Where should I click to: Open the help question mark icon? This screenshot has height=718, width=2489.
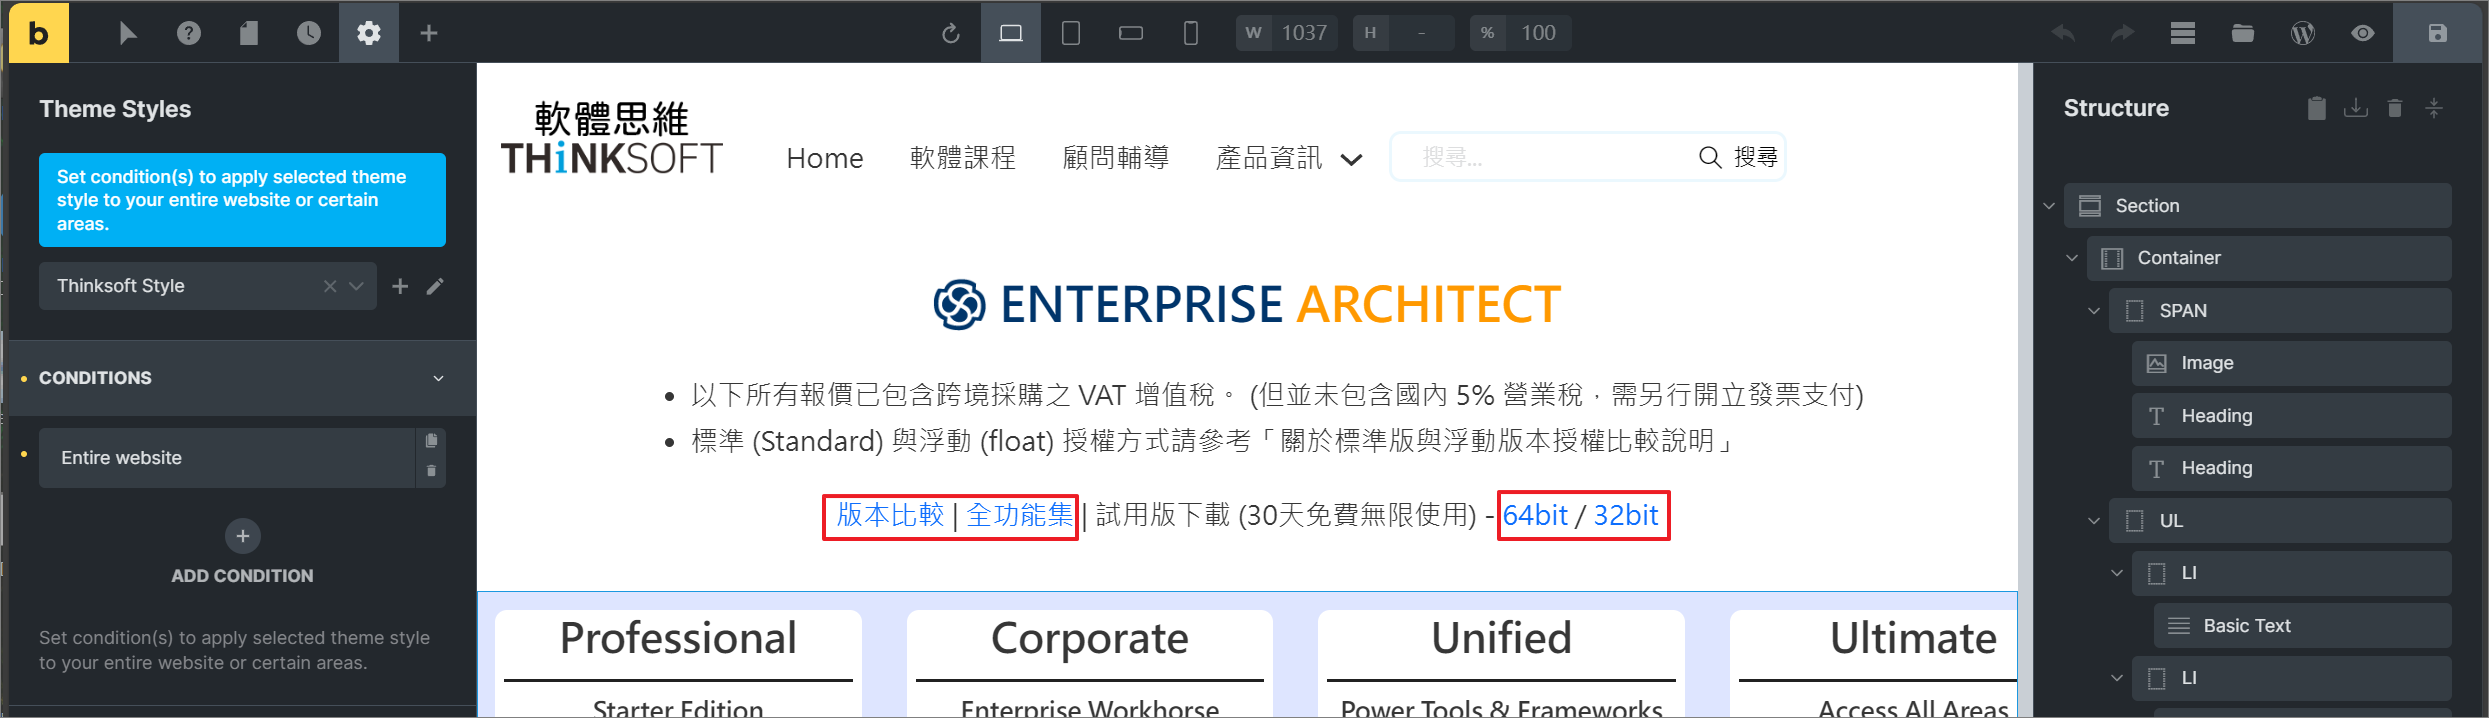click(189, 33)
